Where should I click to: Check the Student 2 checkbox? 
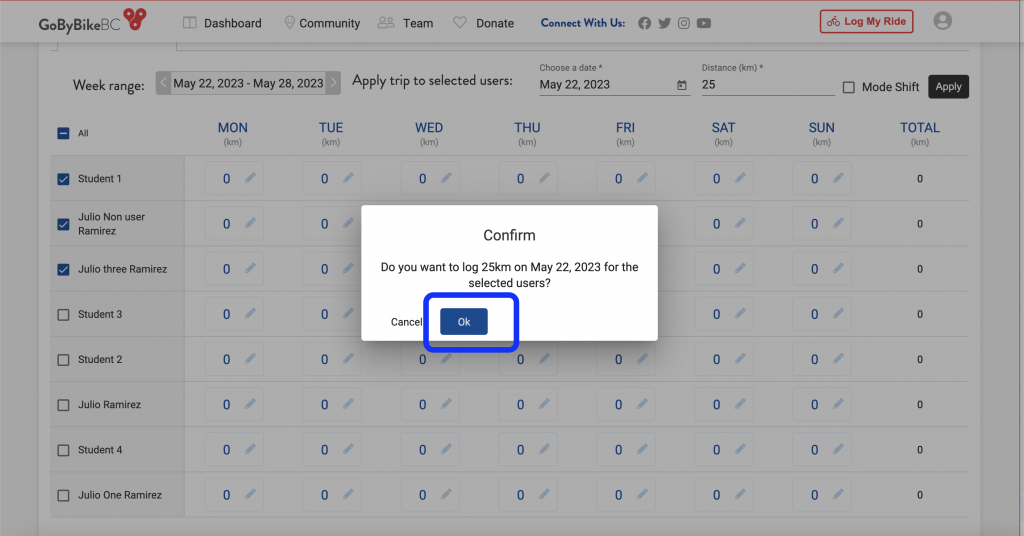[x=63, y=360]
